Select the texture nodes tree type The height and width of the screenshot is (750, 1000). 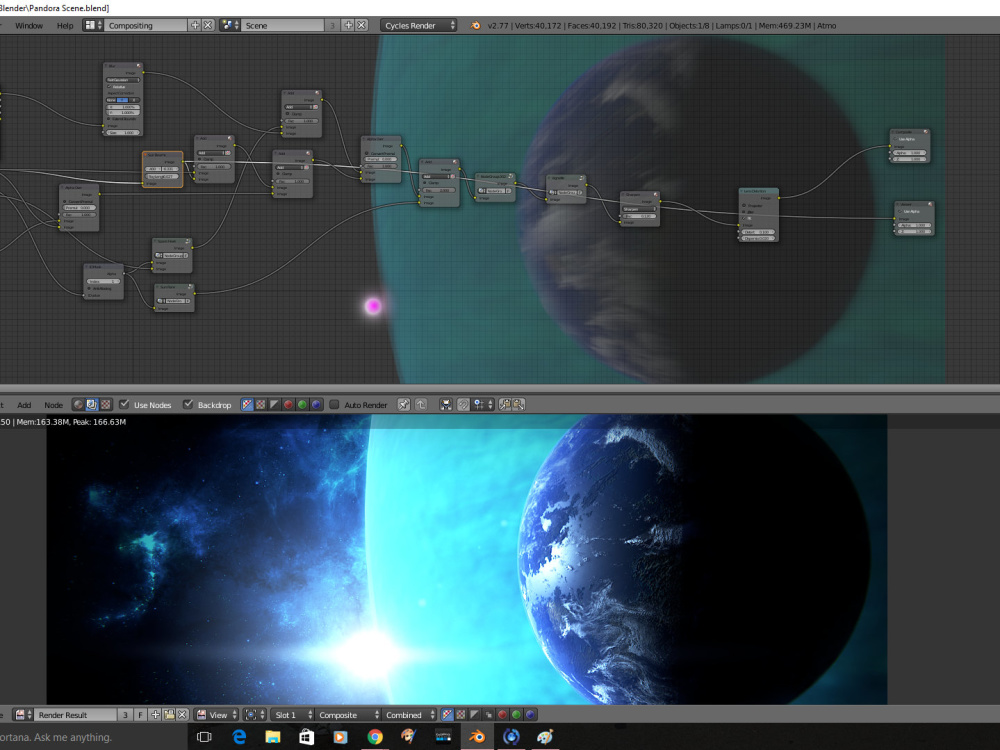(106, 404)
